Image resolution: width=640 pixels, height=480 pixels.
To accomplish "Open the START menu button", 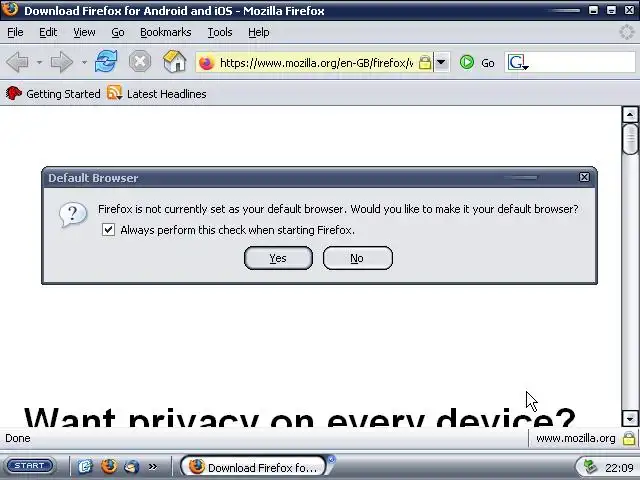I will click(x=29, y=466).
